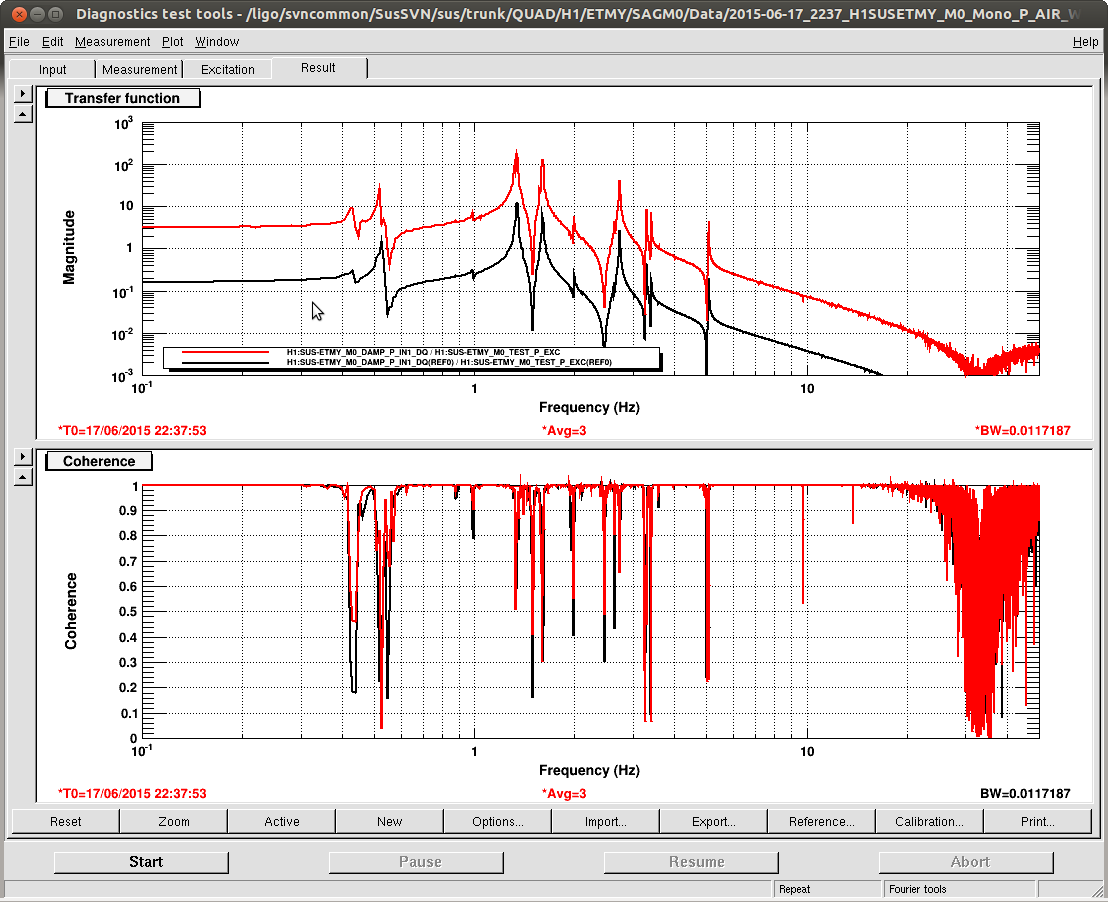
Task: Expand options panel for Coherence plot
Action: click(23, 457)
